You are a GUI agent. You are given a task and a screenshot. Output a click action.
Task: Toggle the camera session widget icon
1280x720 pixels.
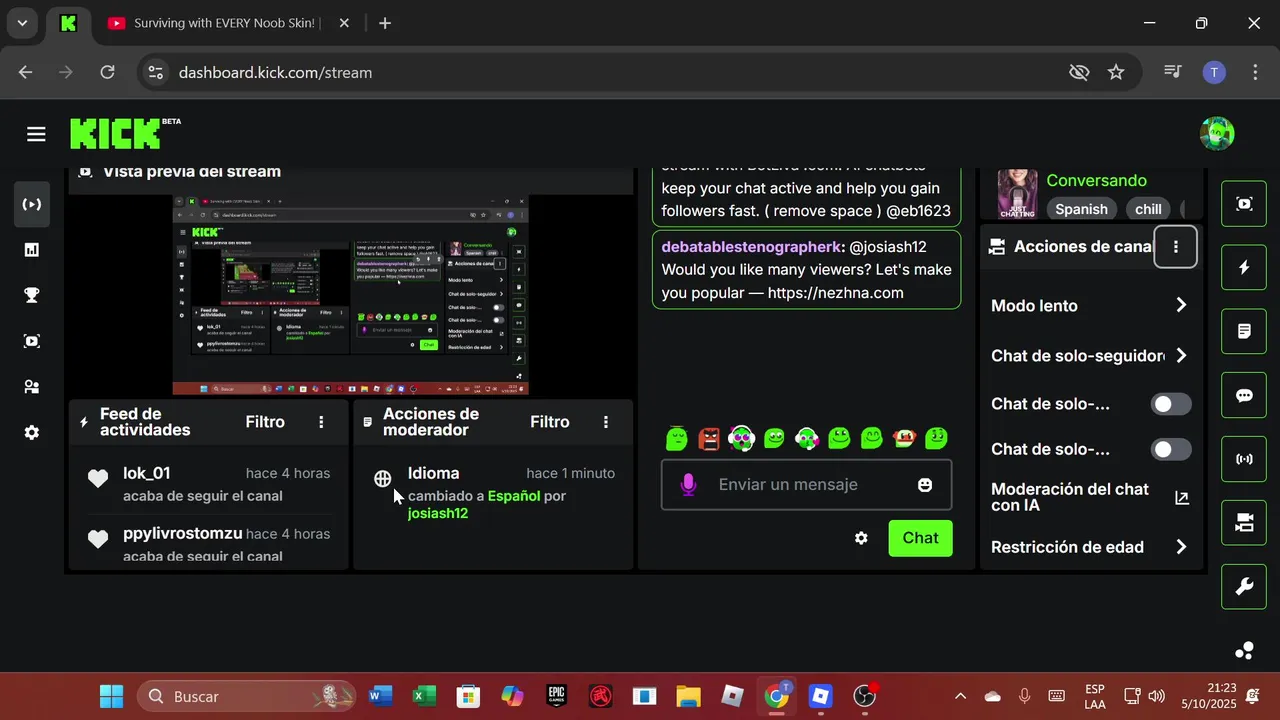tap(1244, 523)
